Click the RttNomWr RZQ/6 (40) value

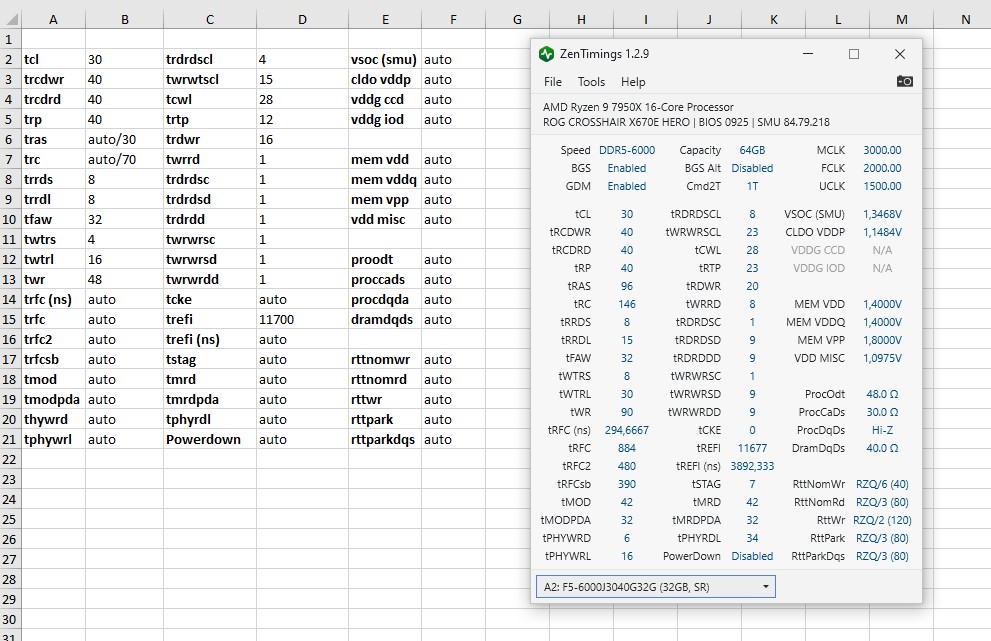click(x=882, y=484)
